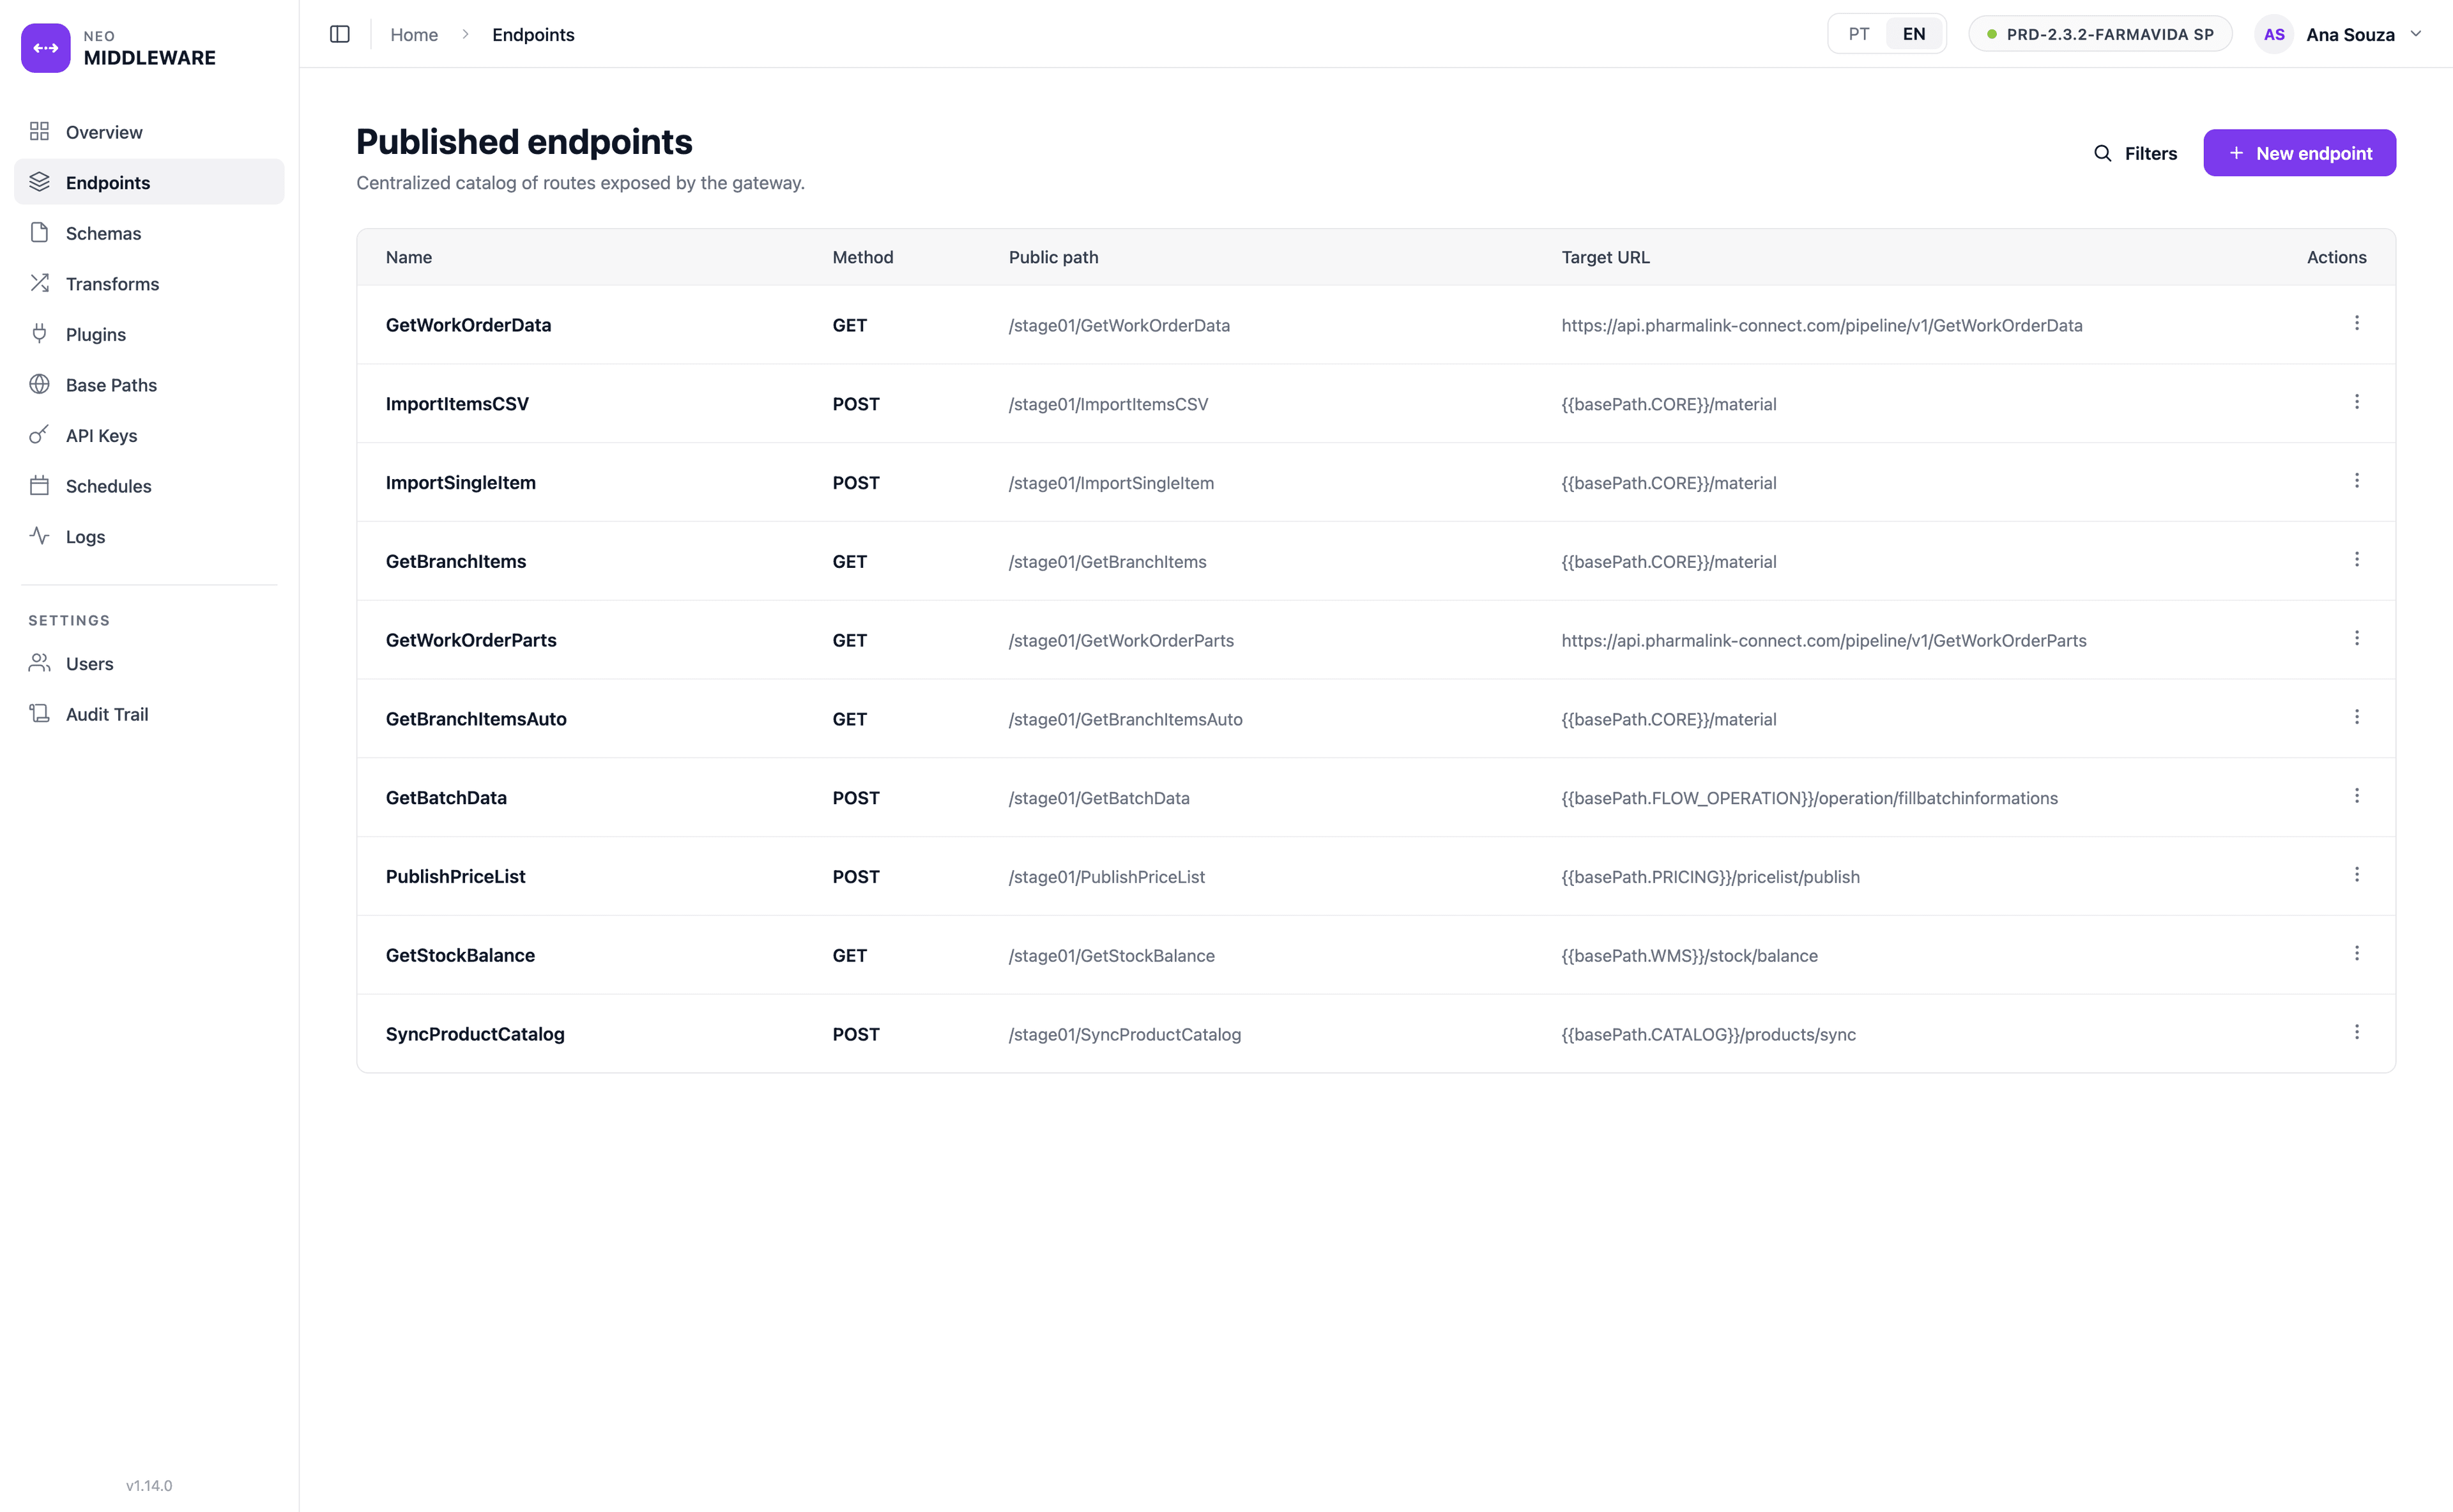
Task: Open Users settings label
Action: tap(90, 664)
